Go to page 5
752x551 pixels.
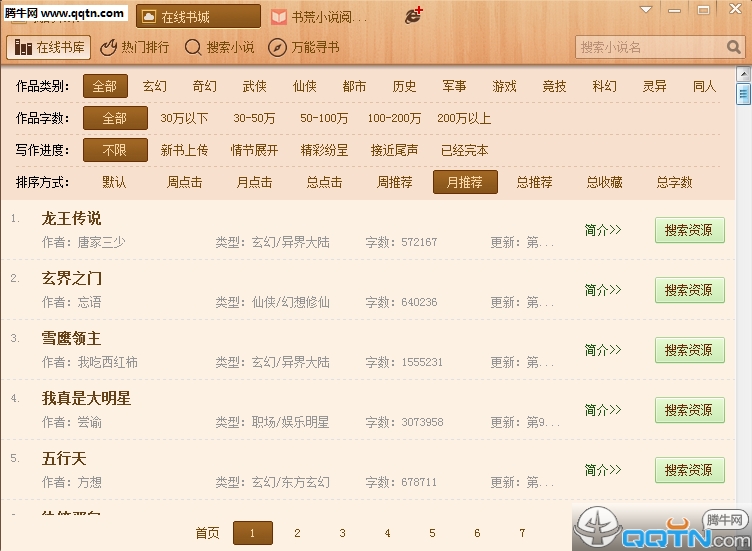point(432,533)
